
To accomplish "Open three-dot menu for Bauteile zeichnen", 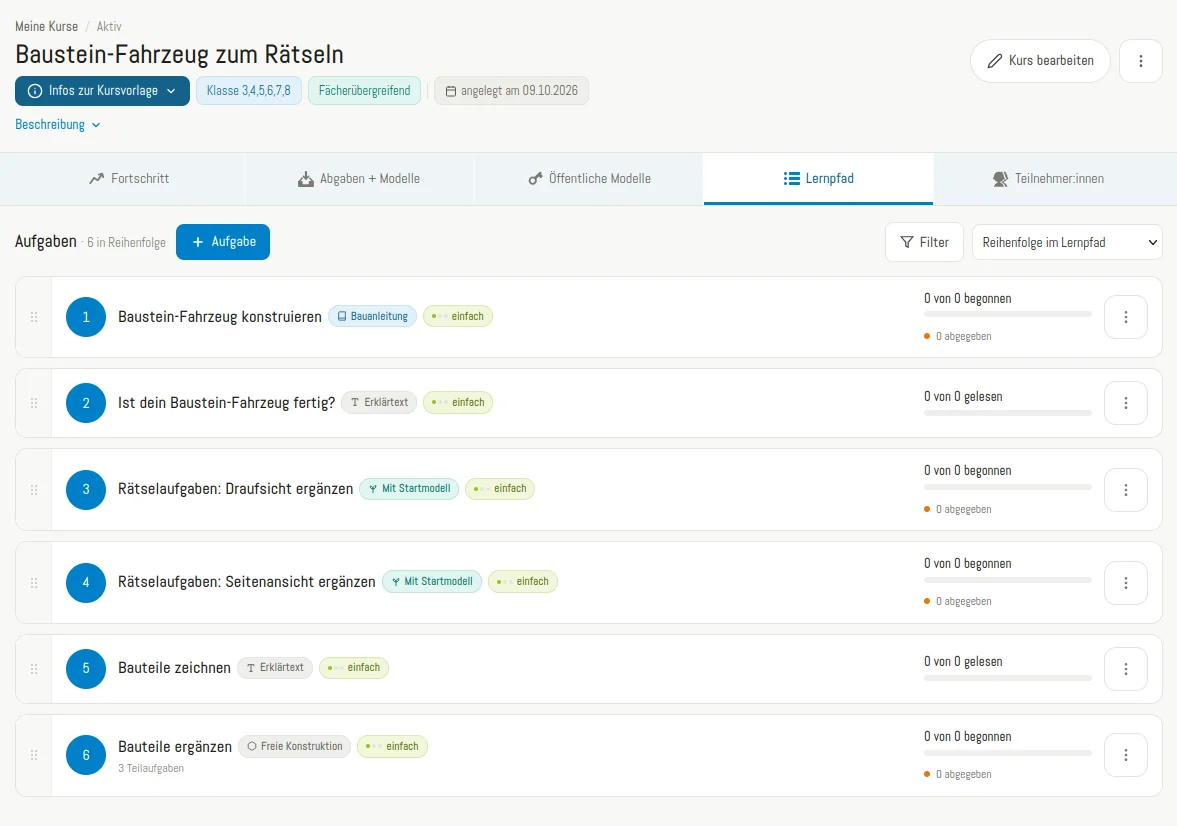I will click(x=1125, y=669).
